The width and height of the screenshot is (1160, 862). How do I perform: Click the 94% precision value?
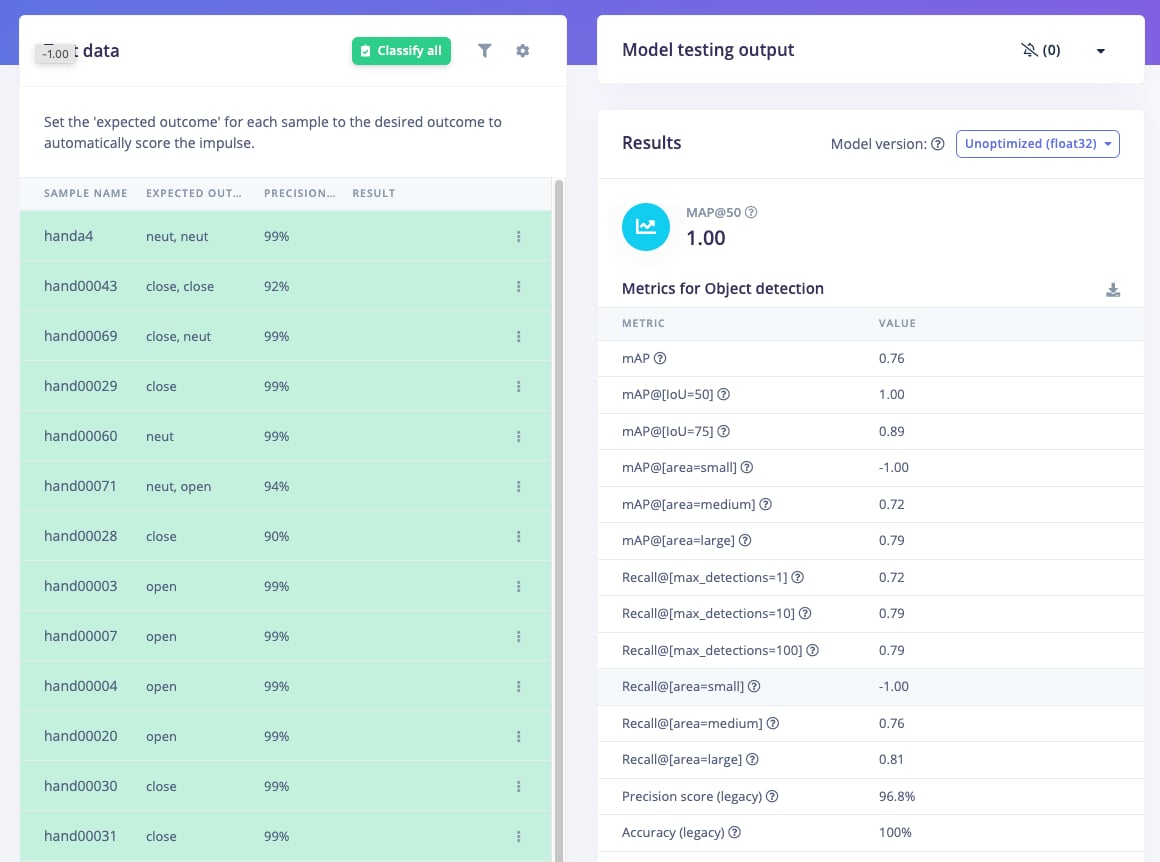click(277, 486)
